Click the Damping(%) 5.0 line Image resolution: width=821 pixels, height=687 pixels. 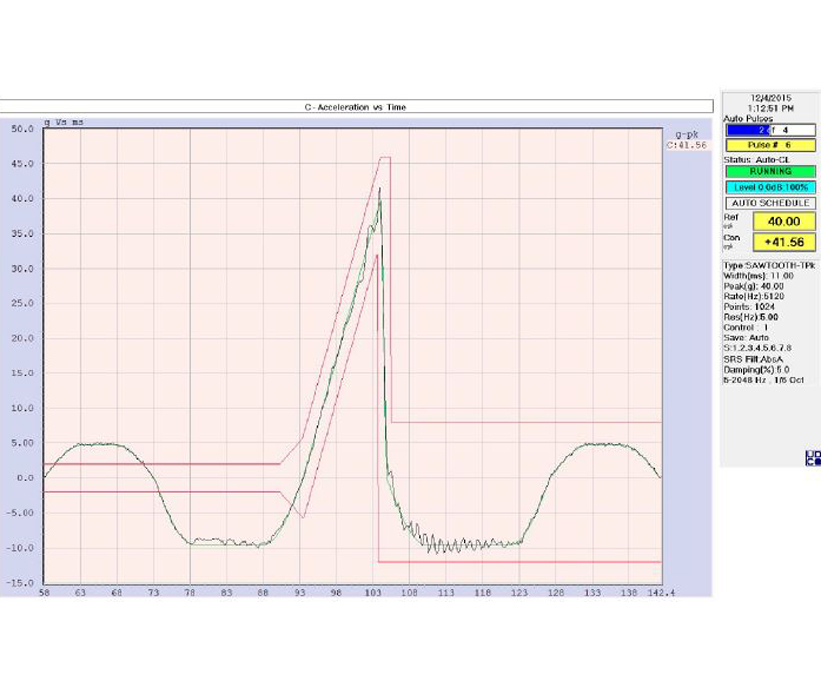[x=756, y=370]
